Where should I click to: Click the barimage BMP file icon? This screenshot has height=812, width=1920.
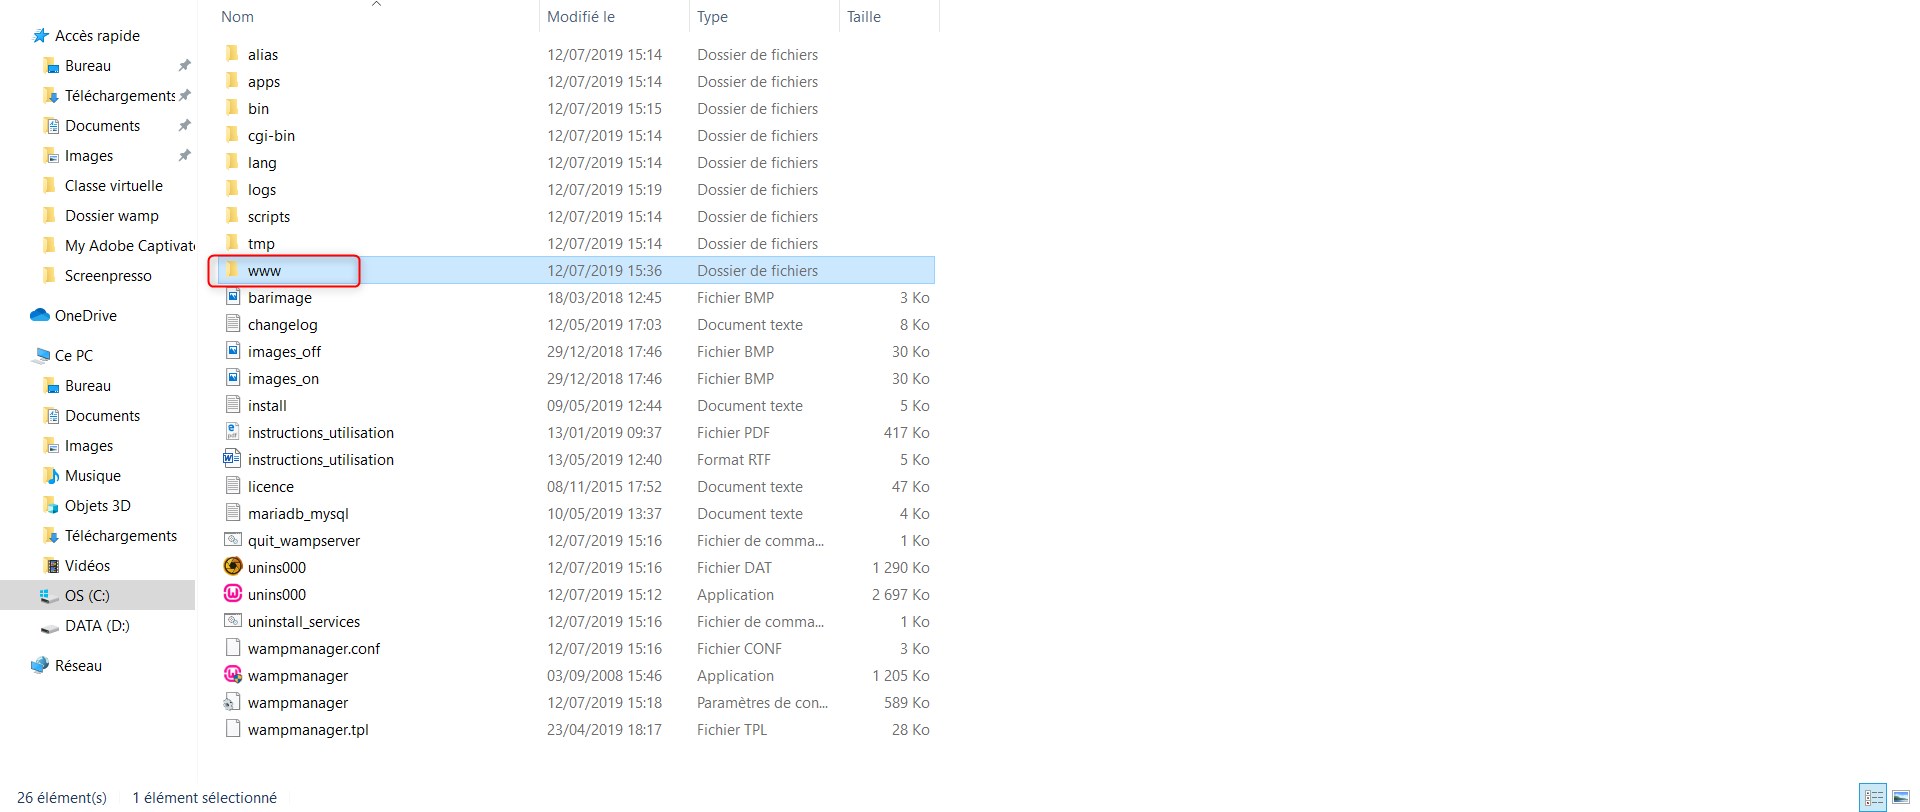pos(232,297)
